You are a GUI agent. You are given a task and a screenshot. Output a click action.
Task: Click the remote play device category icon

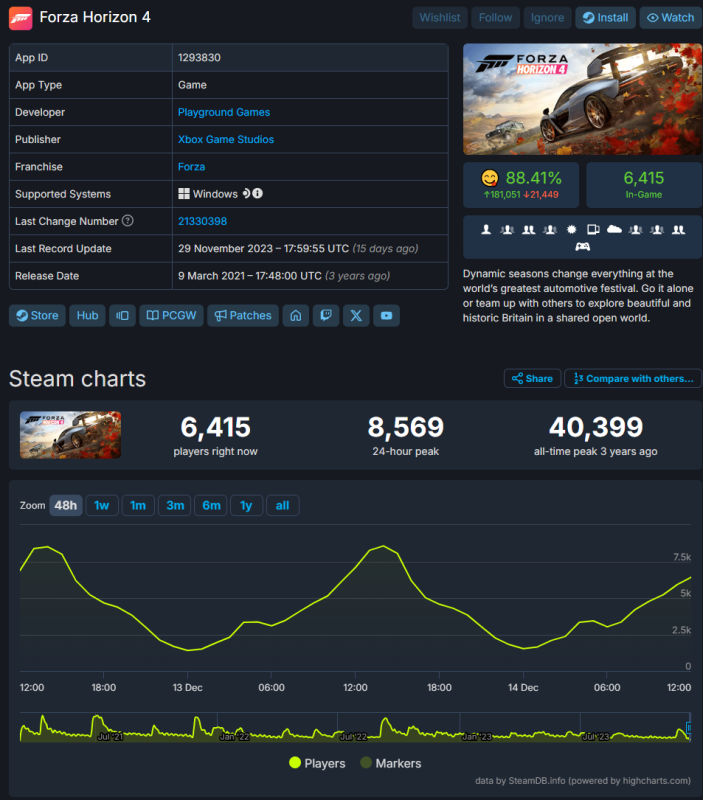593,230
